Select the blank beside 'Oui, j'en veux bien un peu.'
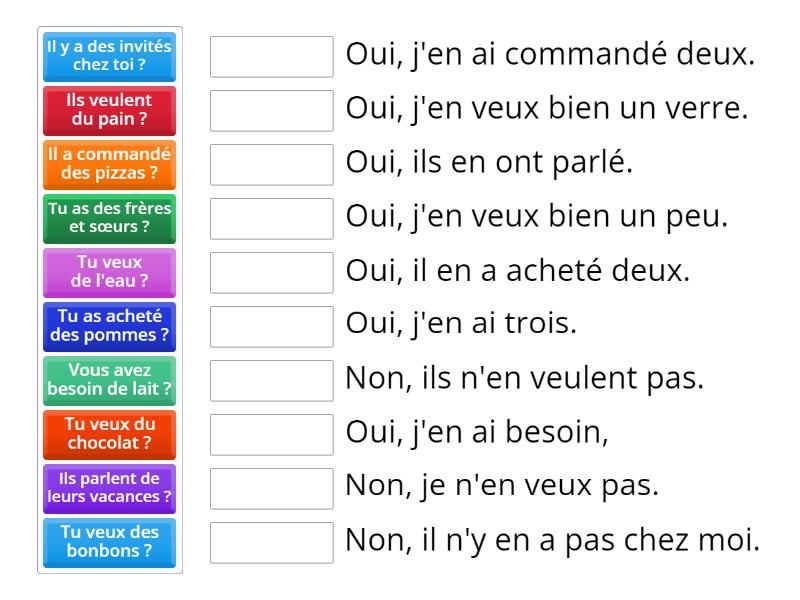Screen dimensions: 800x600 pos(271,220)
